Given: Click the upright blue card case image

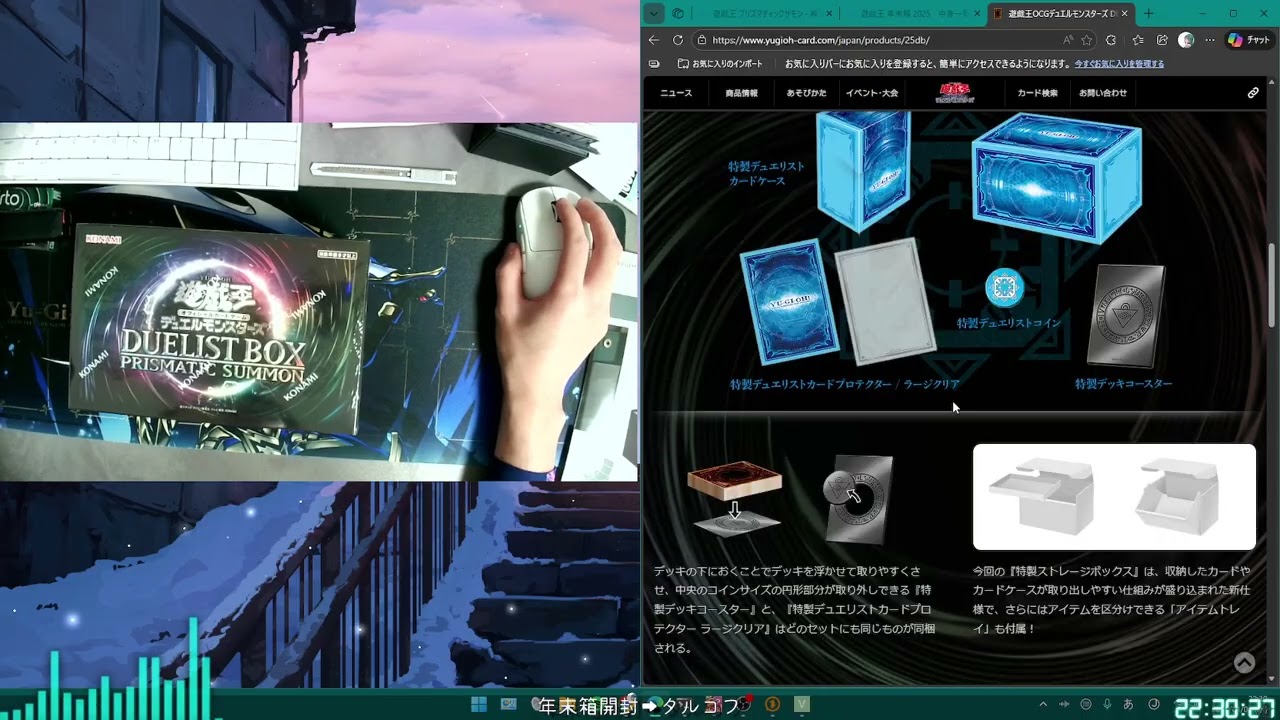Looking at the screenshot, I should tap(864, 170).
